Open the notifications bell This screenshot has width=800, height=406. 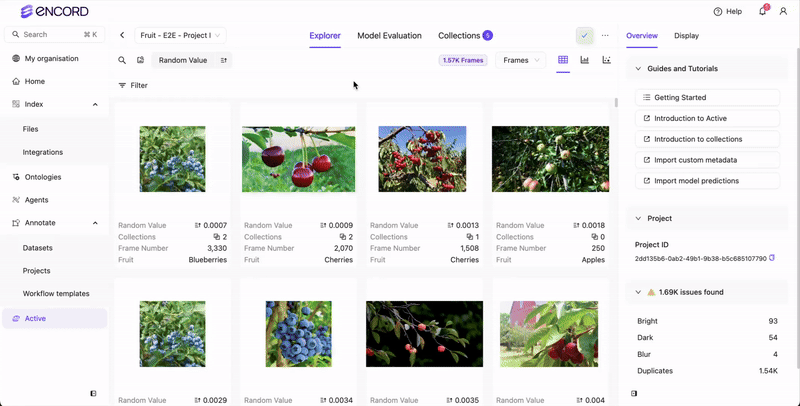(x=763, y=11)
